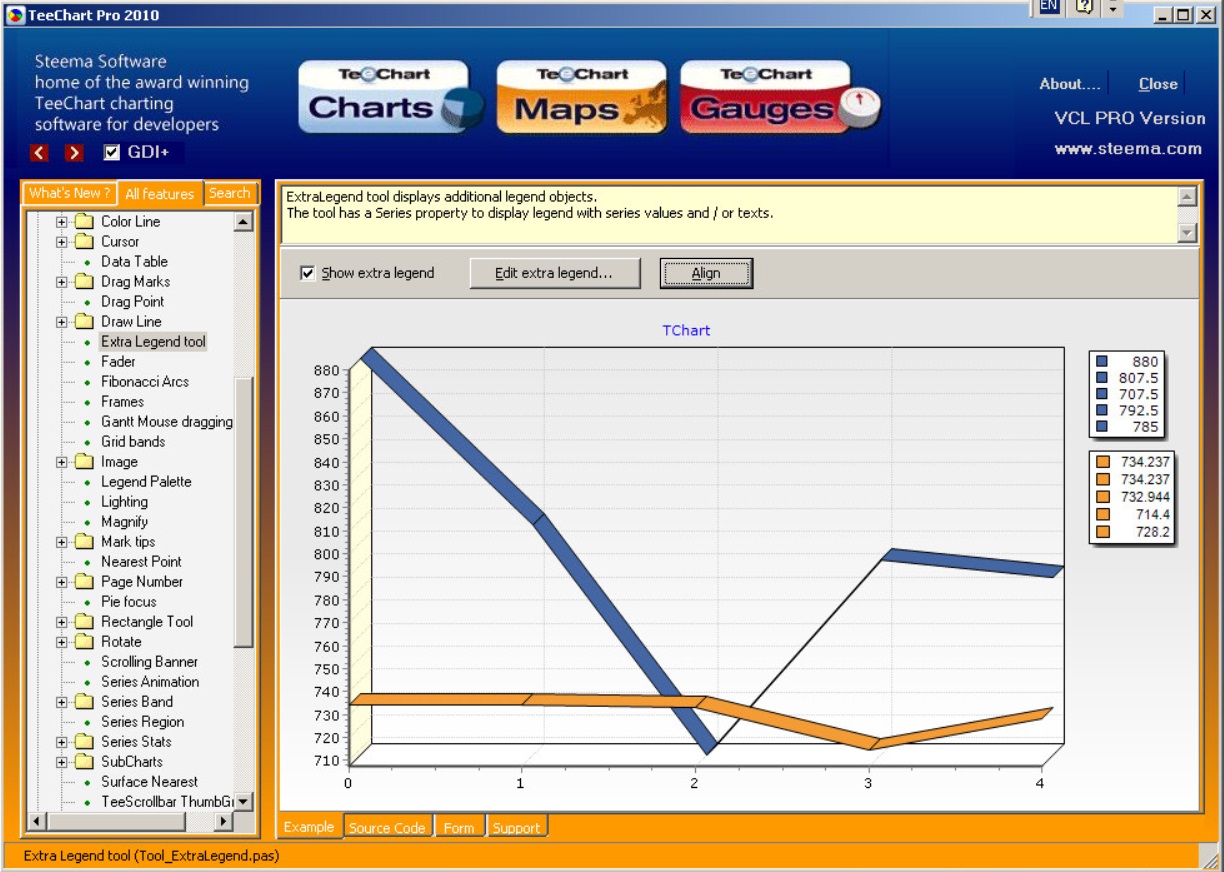Expand the Series Stats tree node
This screenshot has height=872, width=1224.
62,742
